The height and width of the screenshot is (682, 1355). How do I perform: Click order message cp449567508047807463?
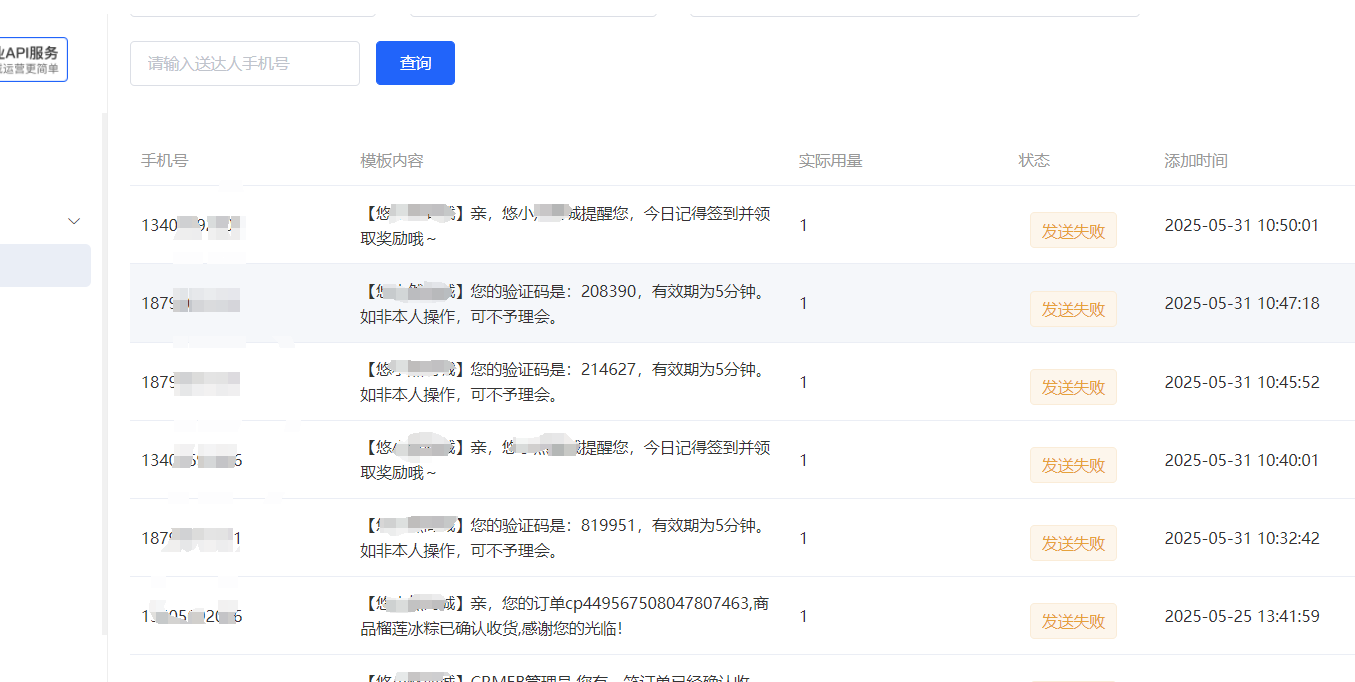[565, 616]
